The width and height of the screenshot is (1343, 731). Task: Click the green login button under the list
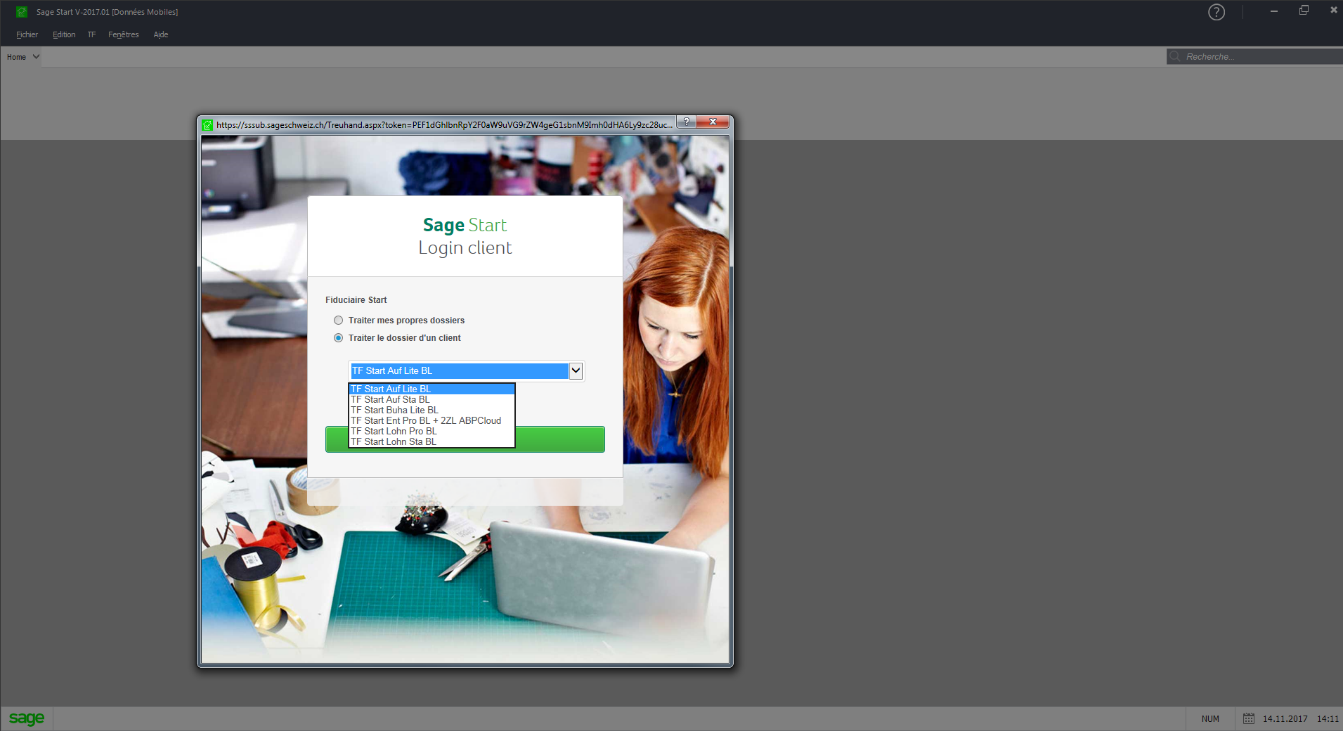pos(465,439)
